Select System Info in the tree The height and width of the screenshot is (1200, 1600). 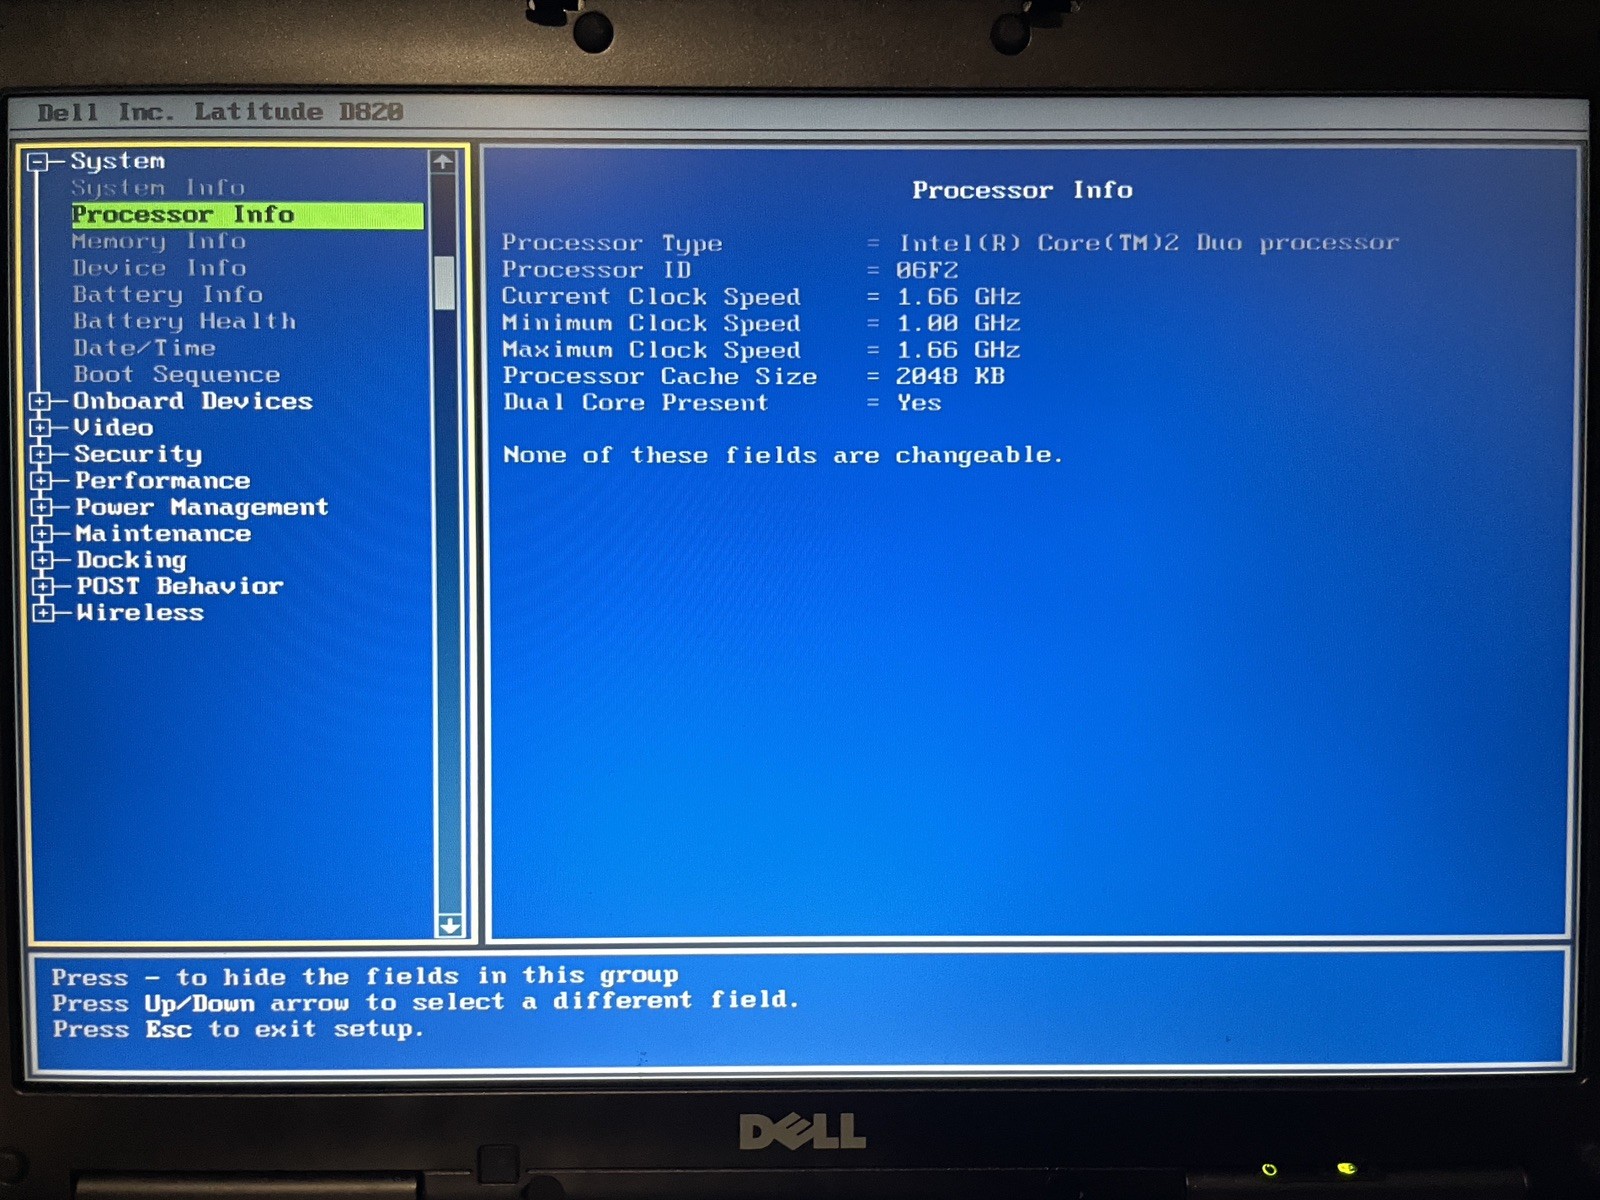[x=158, y=188]
